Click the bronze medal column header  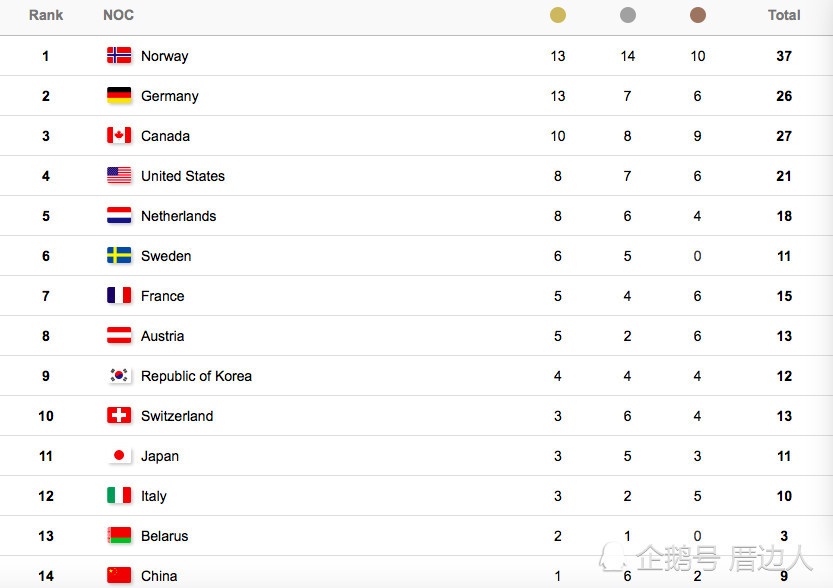(698, 15)
